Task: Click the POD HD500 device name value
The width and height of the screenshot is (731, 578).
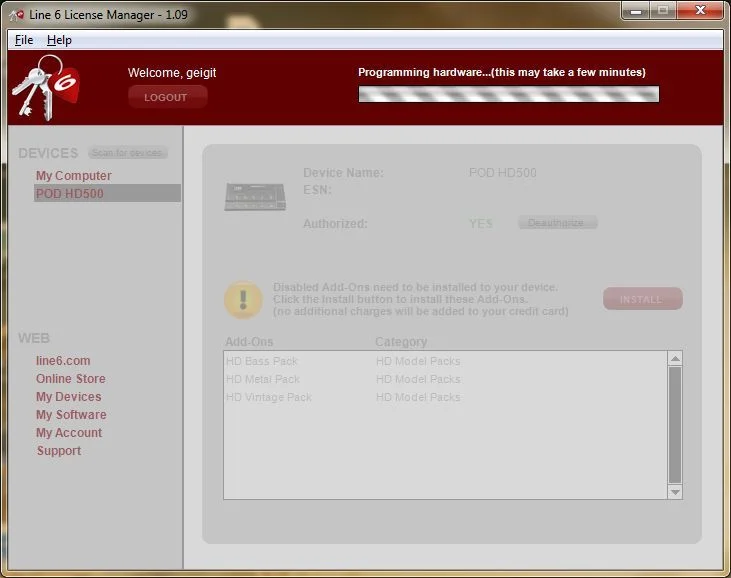Action: 503,173
